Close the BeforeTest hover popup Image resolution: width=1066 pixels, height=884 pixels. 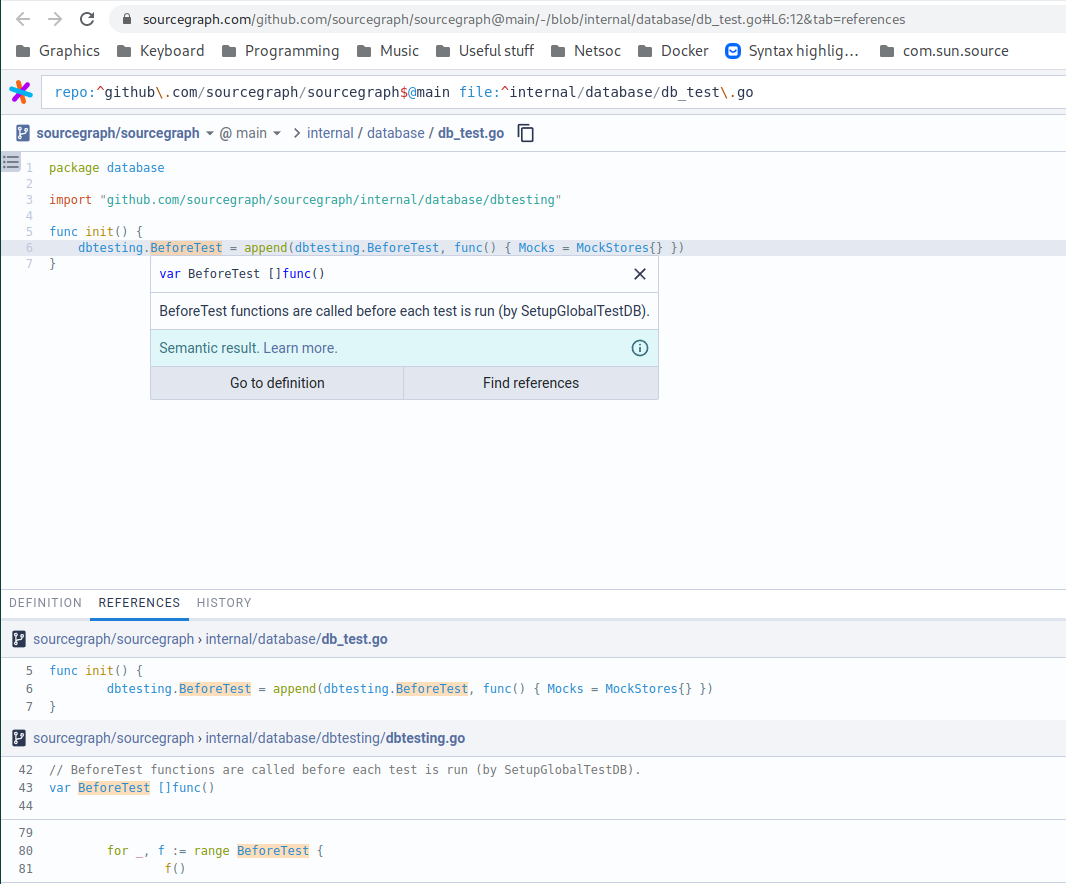click(640, 274)
